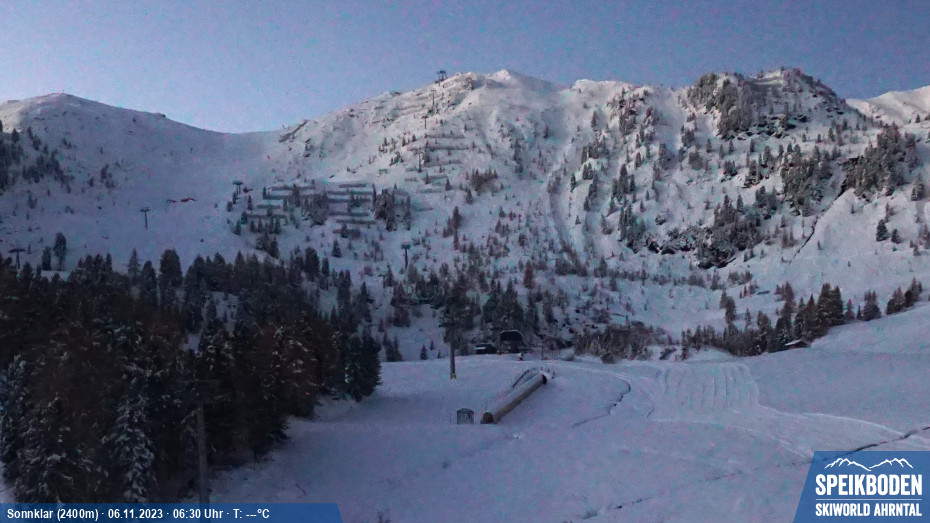Screen dimensions: 930x523
Task: Click the long covered conveyor tunnel on the slope
Action: pyautogui.click(x=515, y=394)
